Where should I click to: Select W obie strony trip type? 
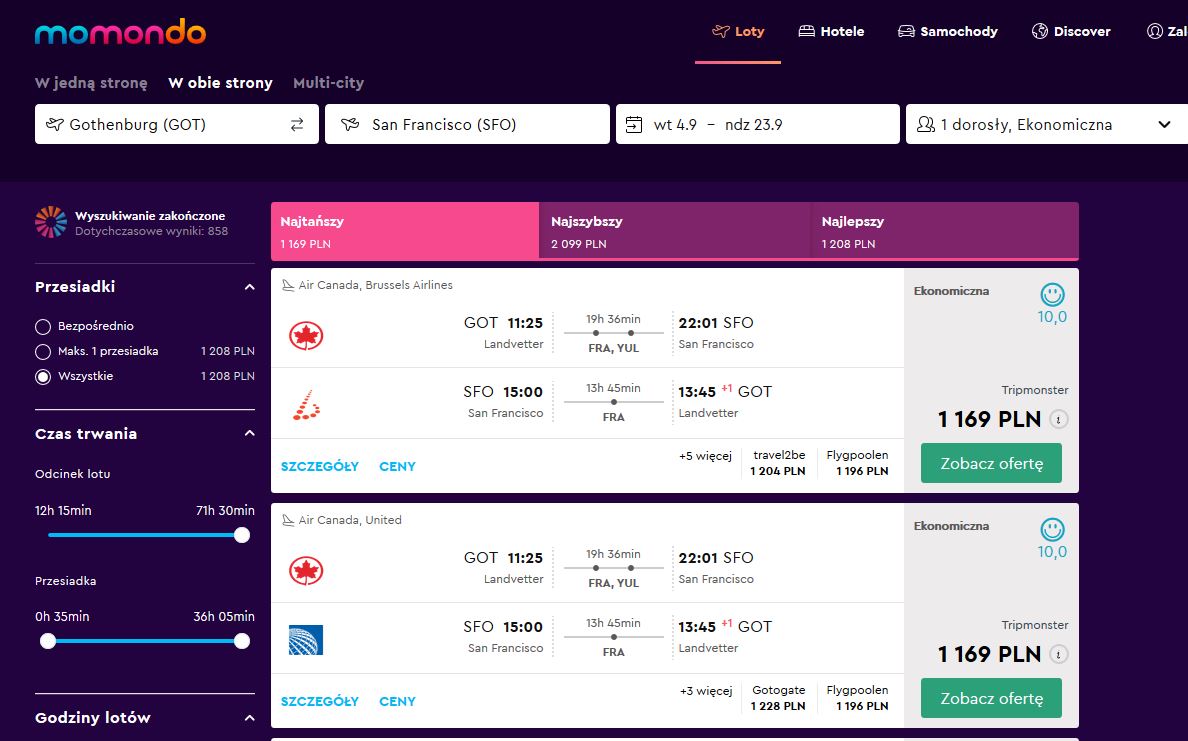[x=220, y=83]
